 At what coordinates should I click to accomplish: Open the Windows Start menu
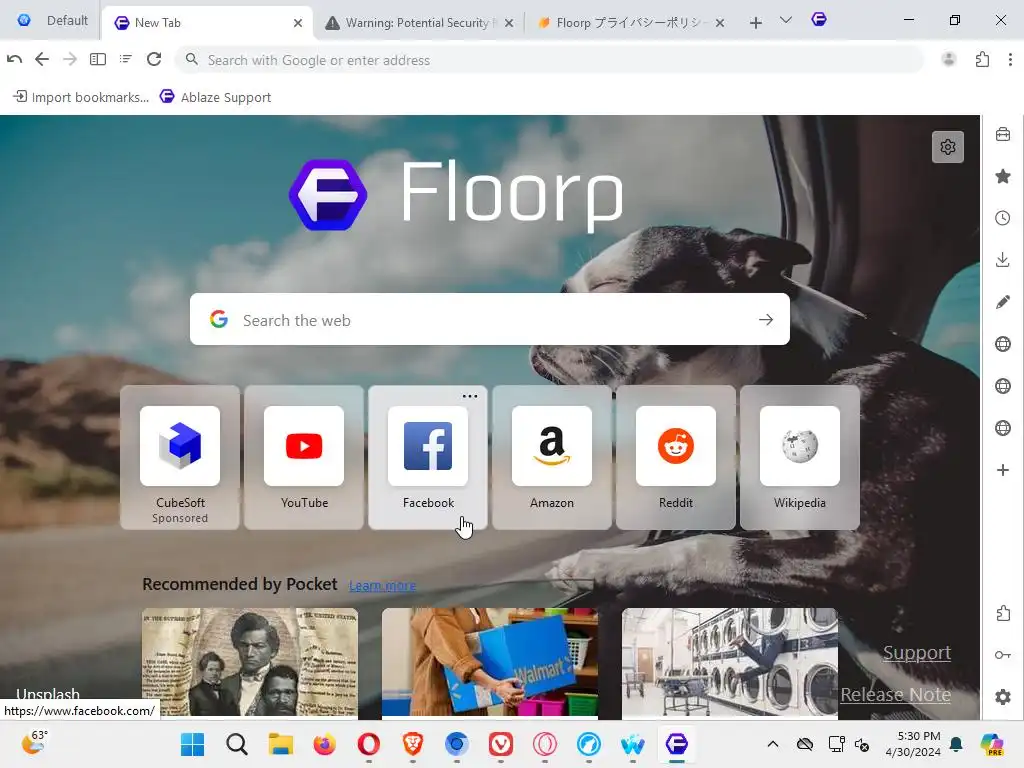coord(193,744)
